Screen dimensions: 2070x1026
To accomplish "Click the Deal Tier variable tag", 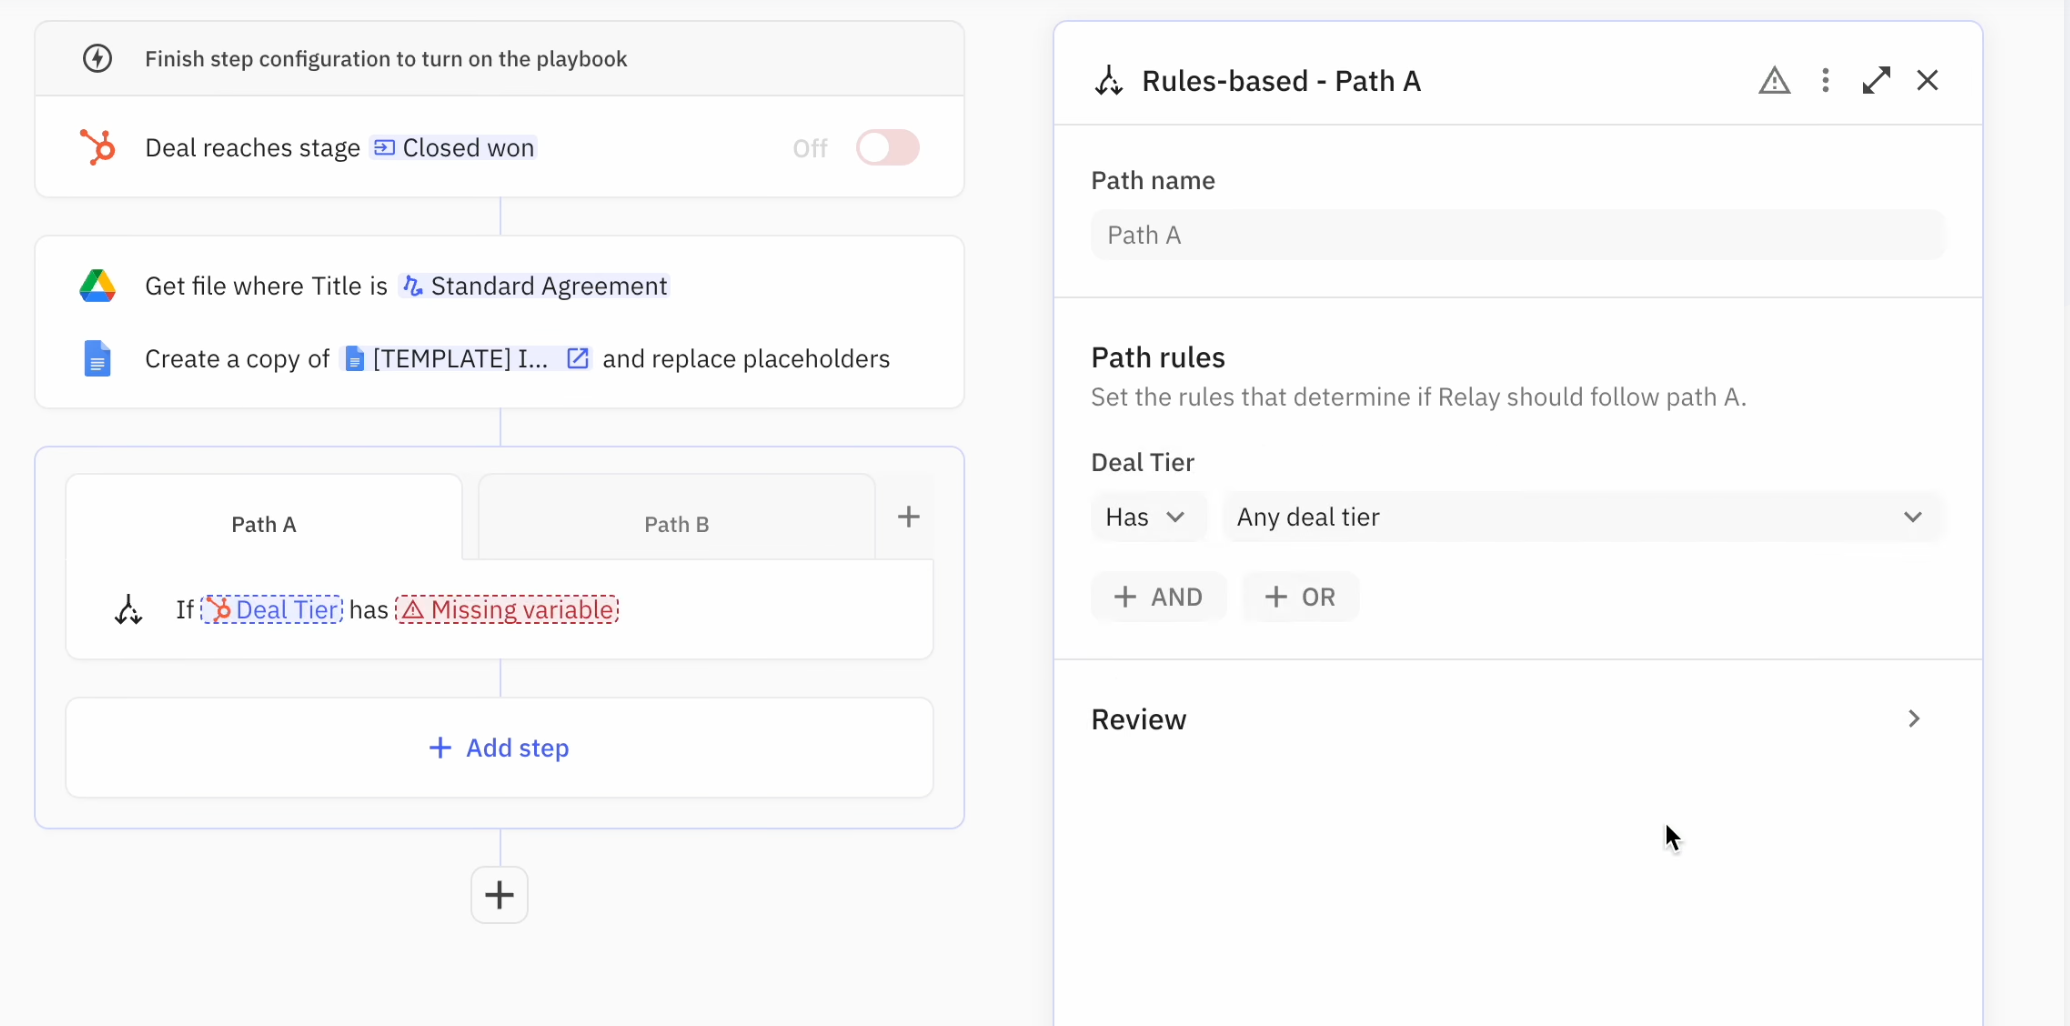I will click(x=272, y=609).
